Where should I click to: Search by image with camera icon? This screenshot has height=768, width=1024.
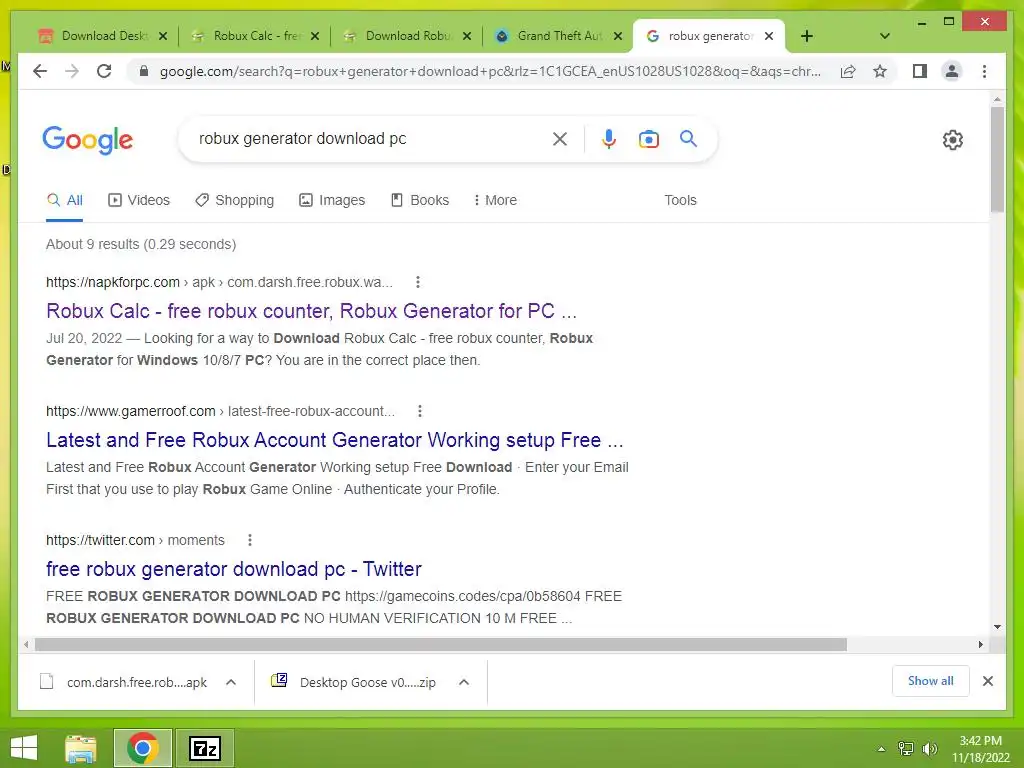click(x=648, y=139)
